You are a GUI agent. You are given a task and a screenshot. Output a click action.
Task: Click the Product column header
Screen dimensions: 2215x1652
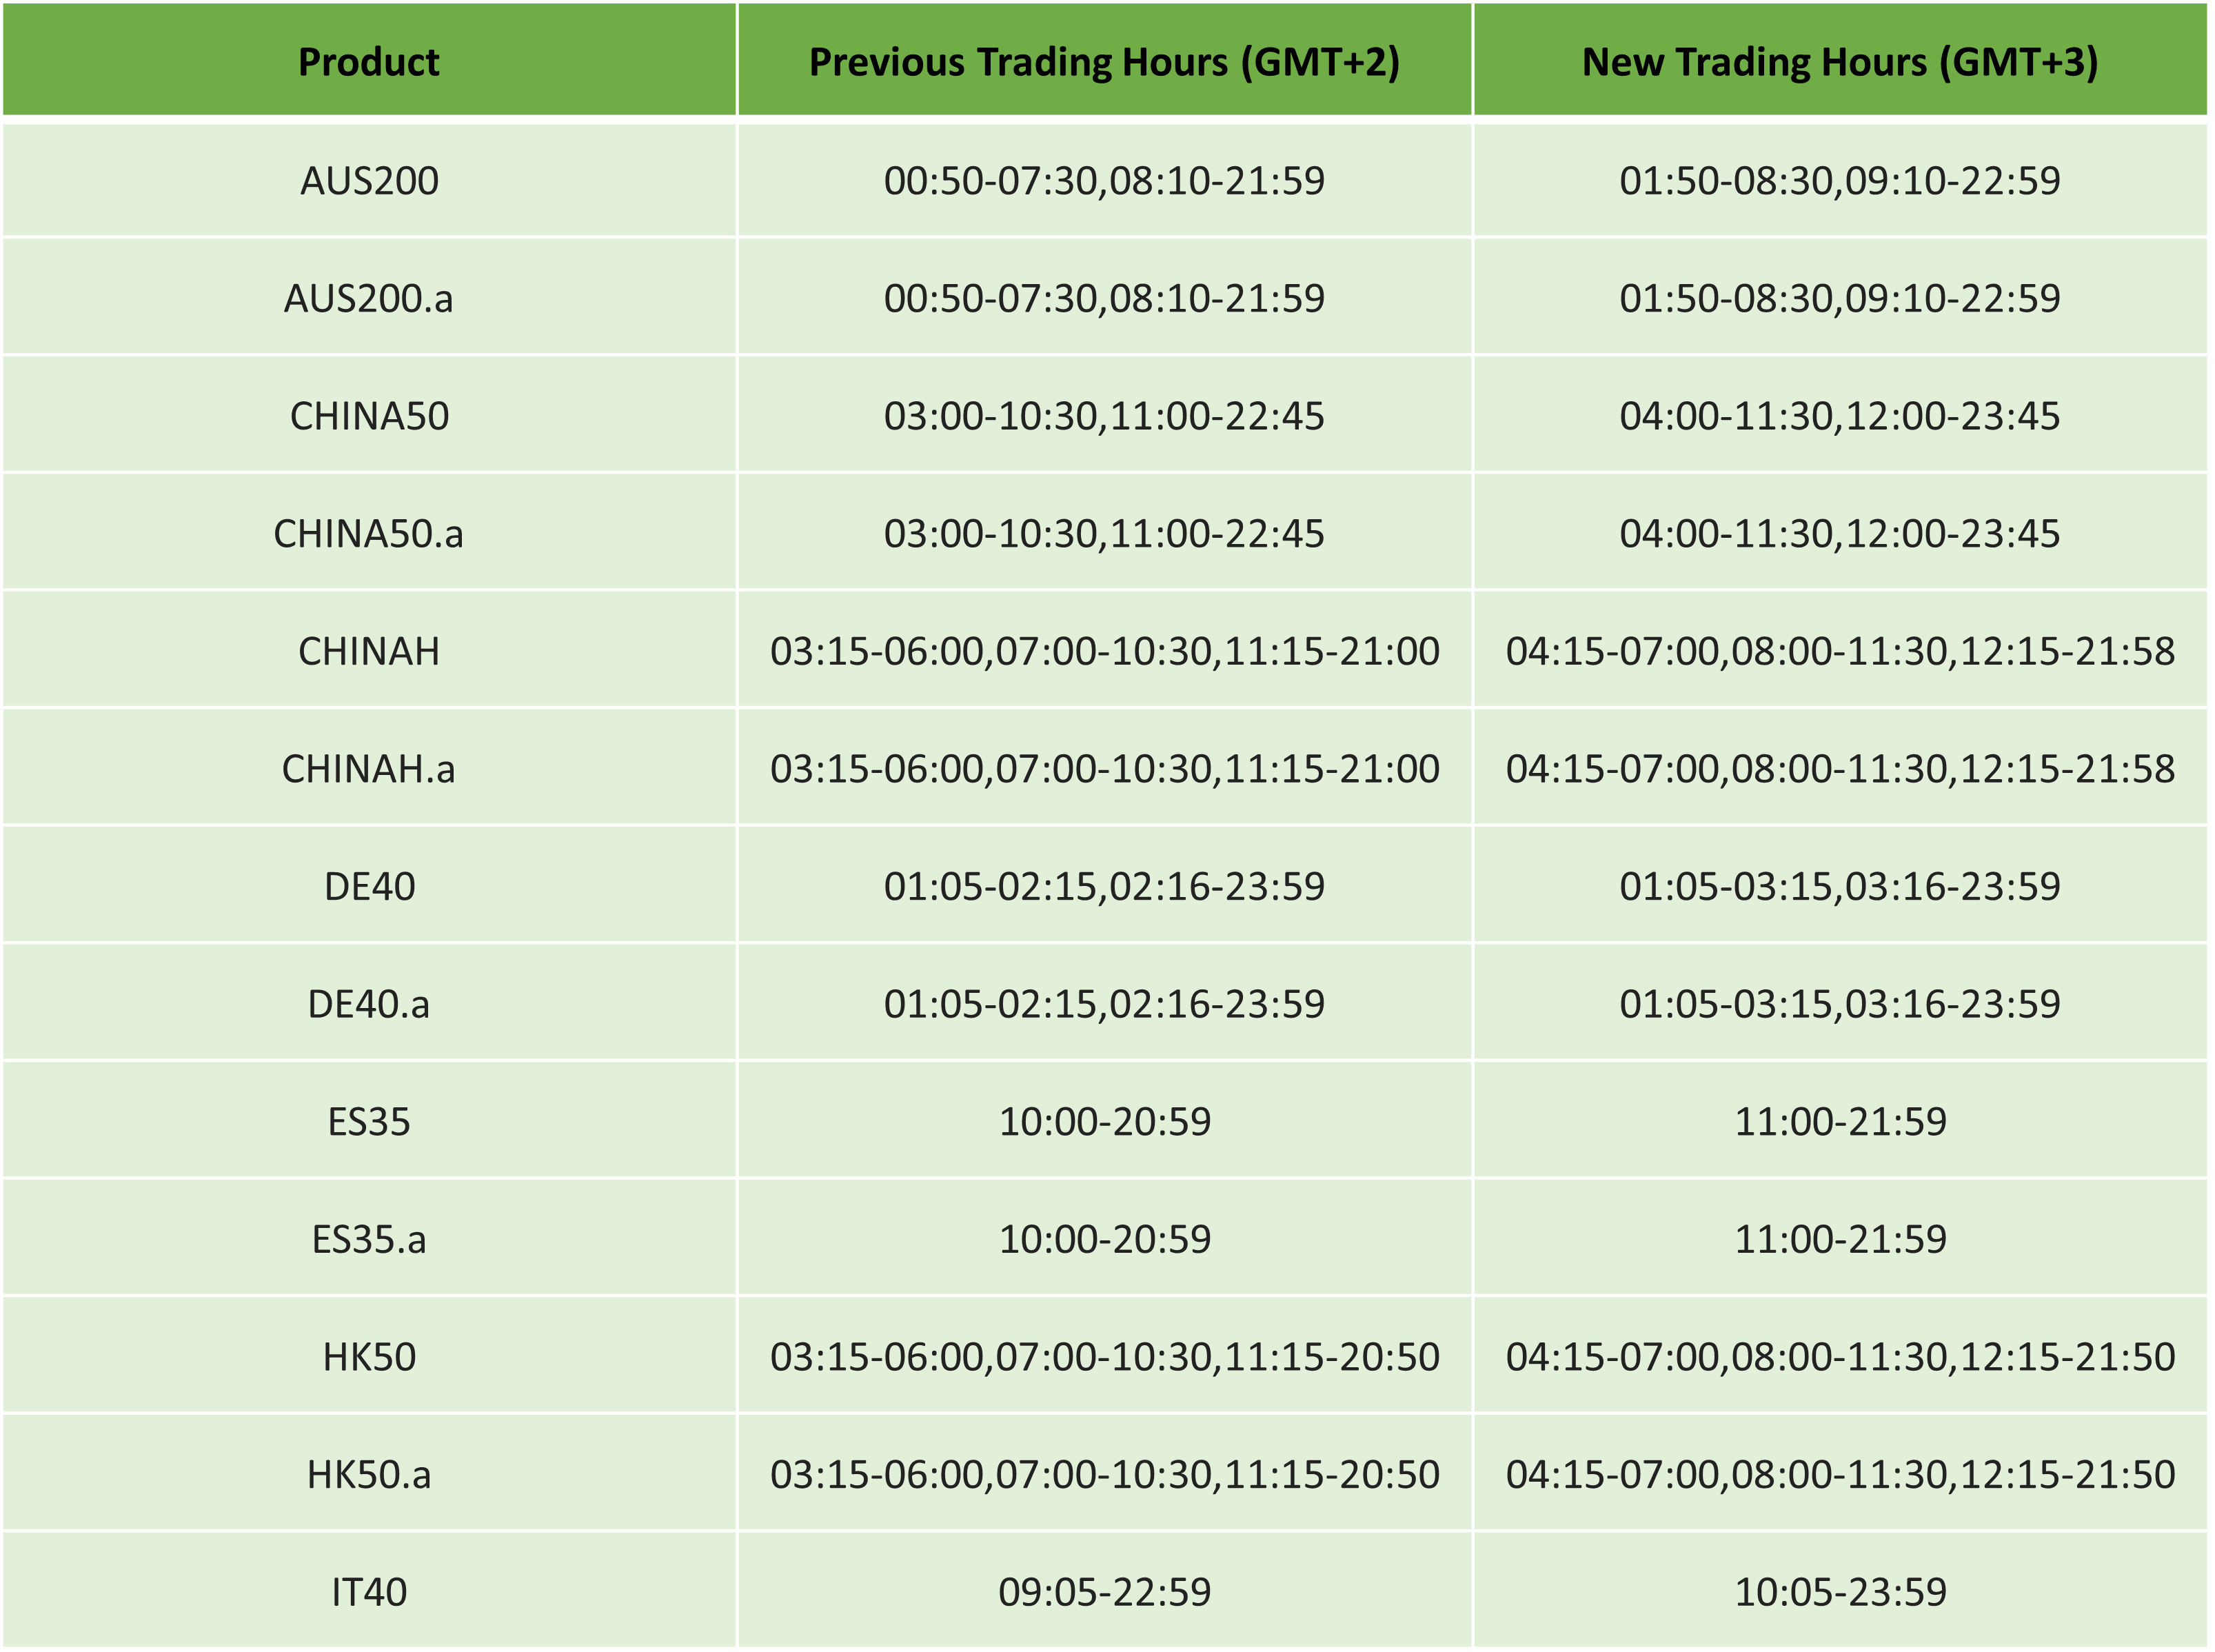[369, 62]
